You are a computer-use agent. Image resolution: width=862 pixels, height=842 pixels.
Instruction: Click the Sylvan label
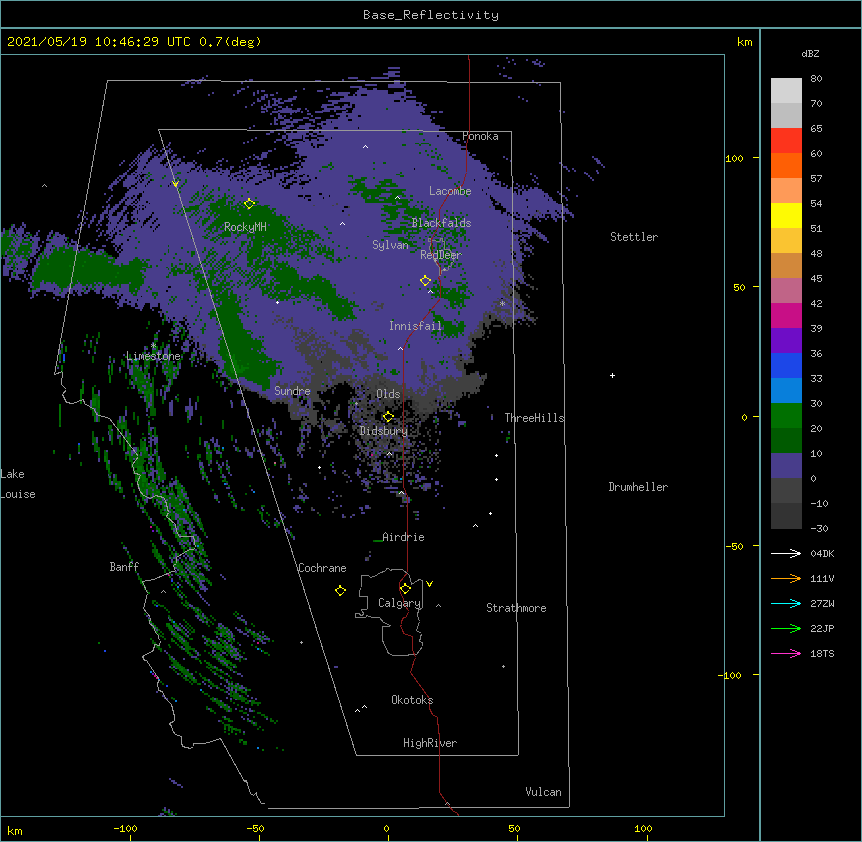pos(390,245)
